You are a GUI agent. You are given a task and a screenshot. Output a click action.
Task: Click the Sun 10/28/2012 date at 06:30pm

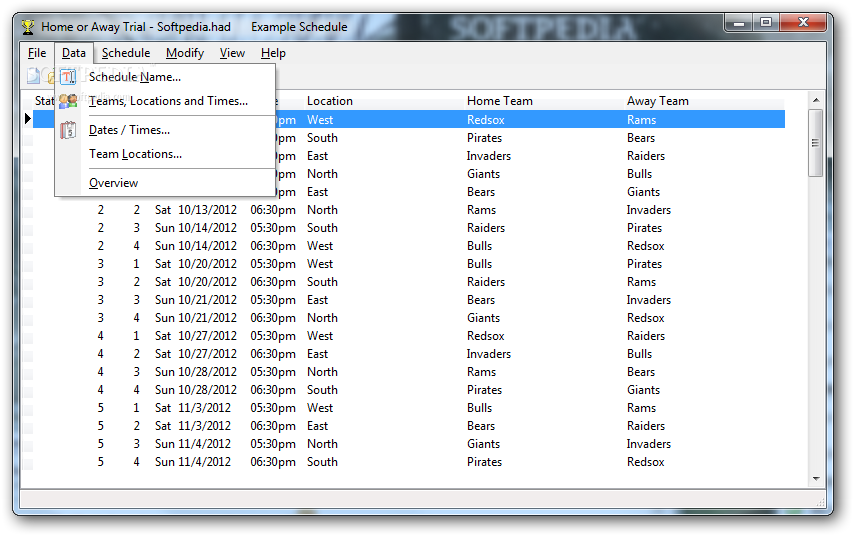tap(196, 389)
